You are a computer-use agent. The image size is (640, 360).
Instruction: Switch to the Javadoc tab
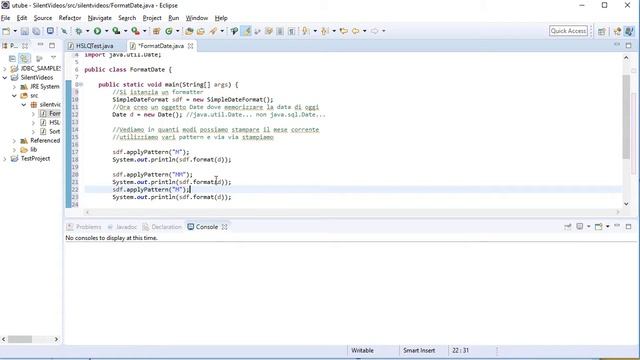coord(122,227)
